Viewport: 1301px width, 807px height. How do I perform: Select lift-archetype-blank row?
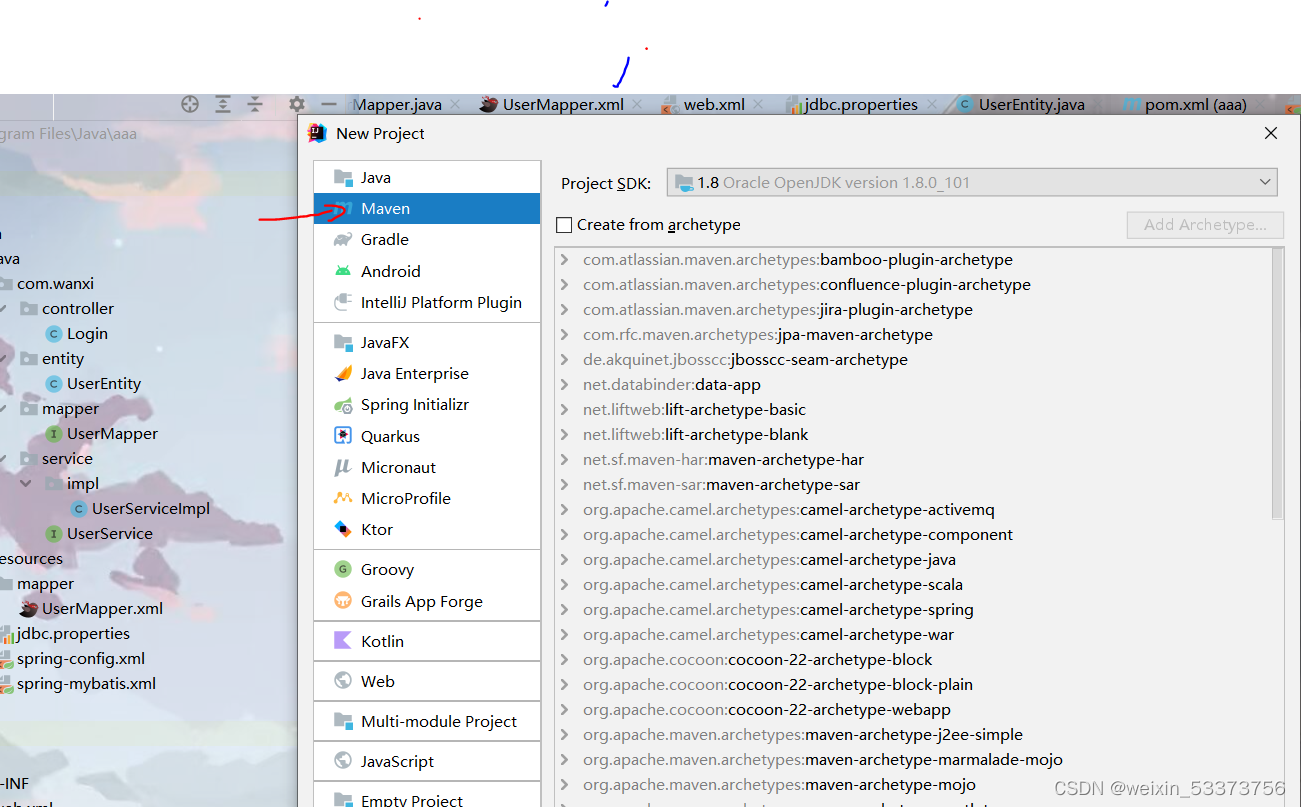tap(914, 435)
